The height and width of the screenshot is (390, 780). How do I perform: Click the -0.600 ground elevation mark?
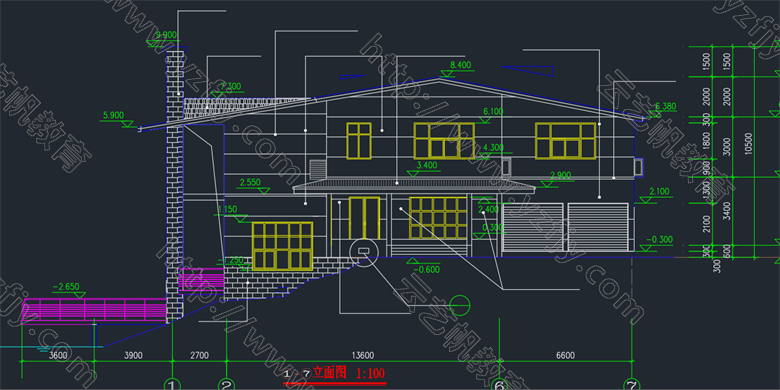click(x=429, y=270)
